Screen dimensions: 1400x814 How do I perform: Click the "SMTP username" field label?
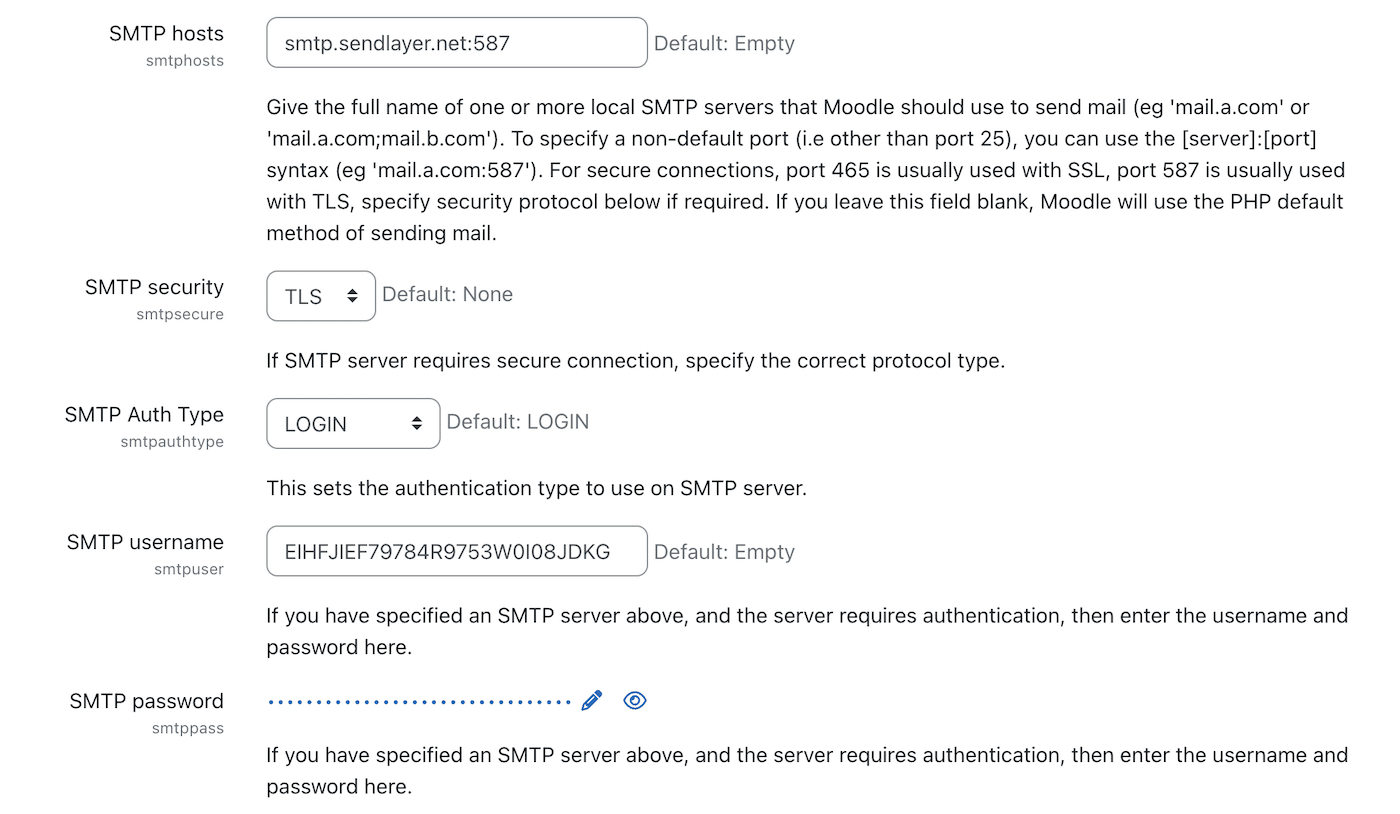pyautogui.click(x=145, y=542)
